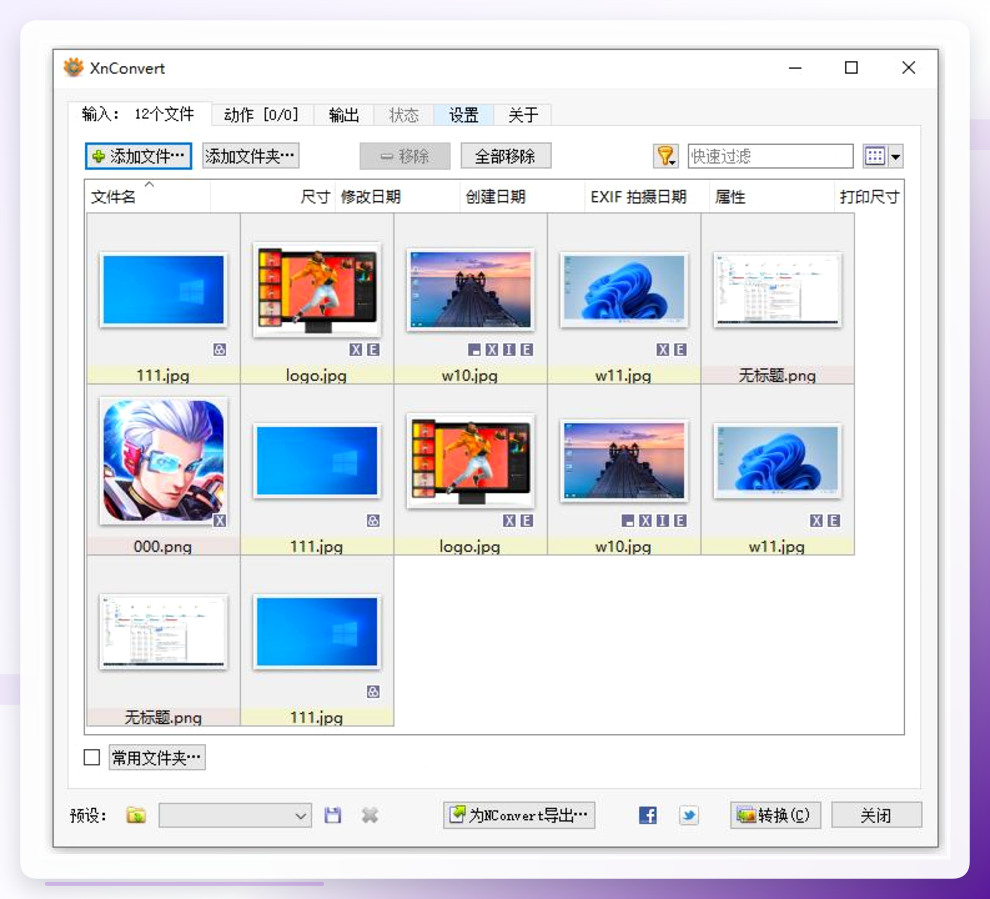This screenshot has width=990, height=899.
Task: Click the X metadata badge on first-row logo.jpg
Action: pyautogui.click(x=355, y=349)
